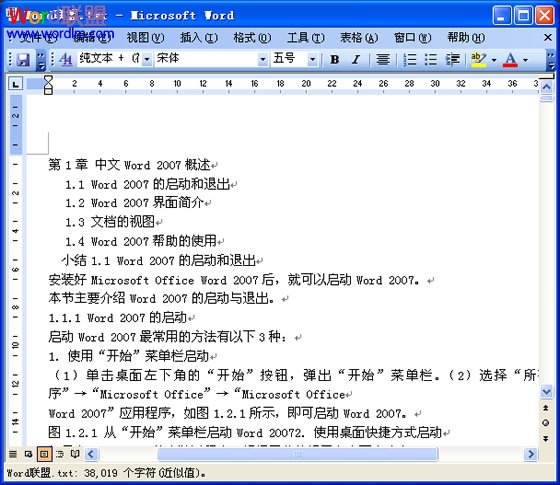The height and width of the screenshot is (485, 560).
Task: Open the 窗口(W) menu
Action: (412, 38)
